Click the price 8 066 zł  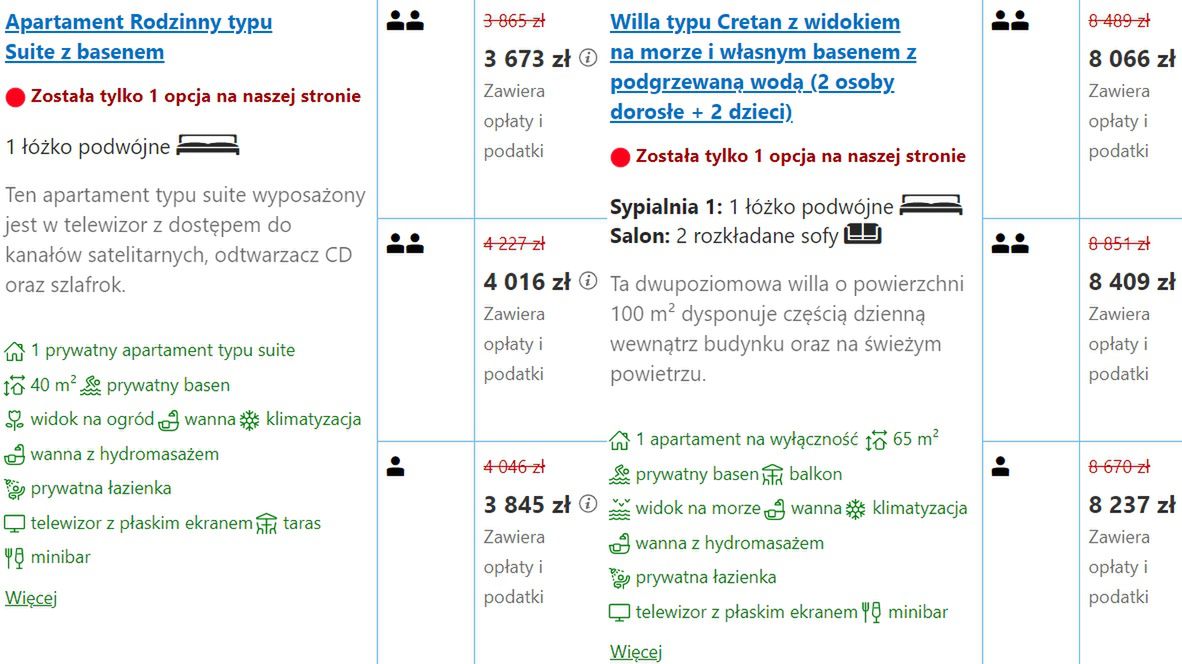1132,59
